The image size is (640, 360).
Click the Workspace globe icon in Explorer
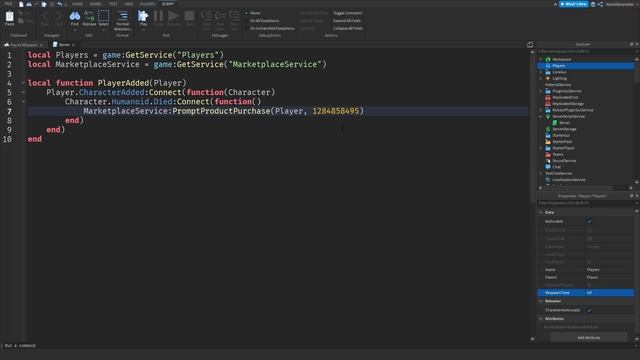coord(548,60)
